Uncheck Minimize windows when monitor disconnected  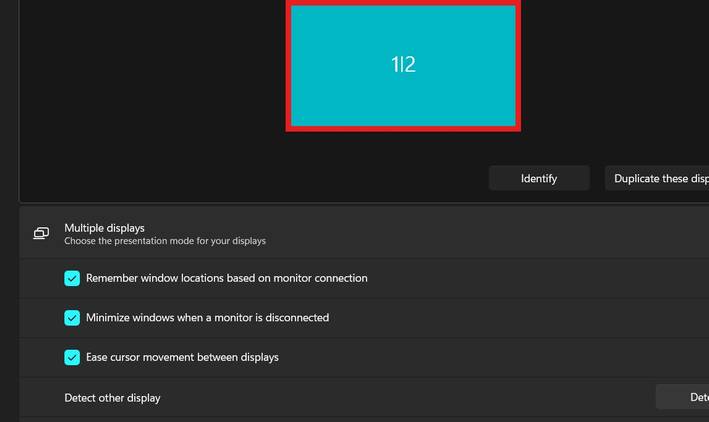(x=72, y=318)
